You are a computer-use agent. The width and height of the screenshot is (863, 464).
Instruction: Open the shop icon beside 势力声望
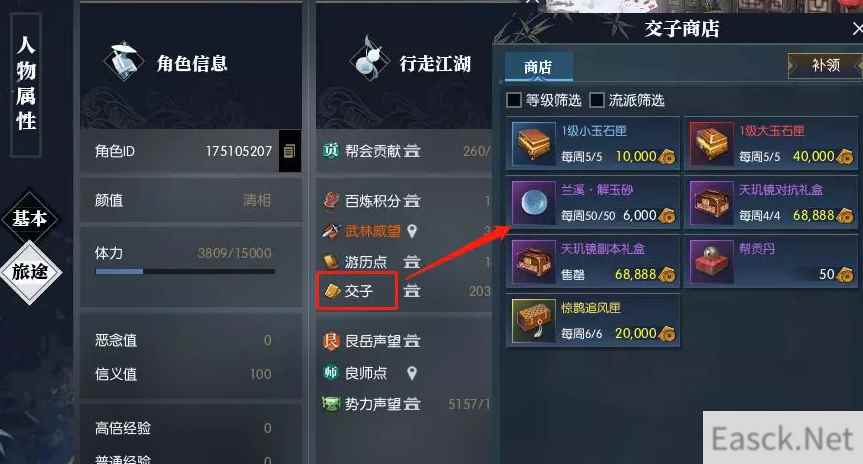tap(412, 404)
